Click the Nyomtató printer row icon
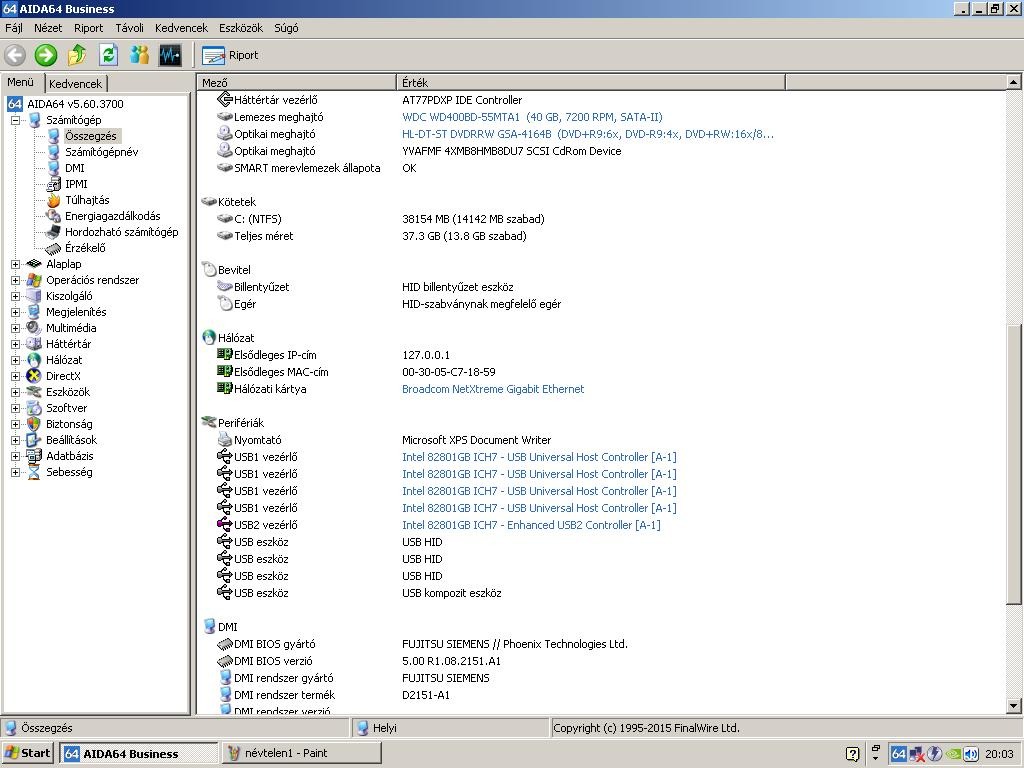The height and width of the screenshot is (768, 1024). coord(224,440)
